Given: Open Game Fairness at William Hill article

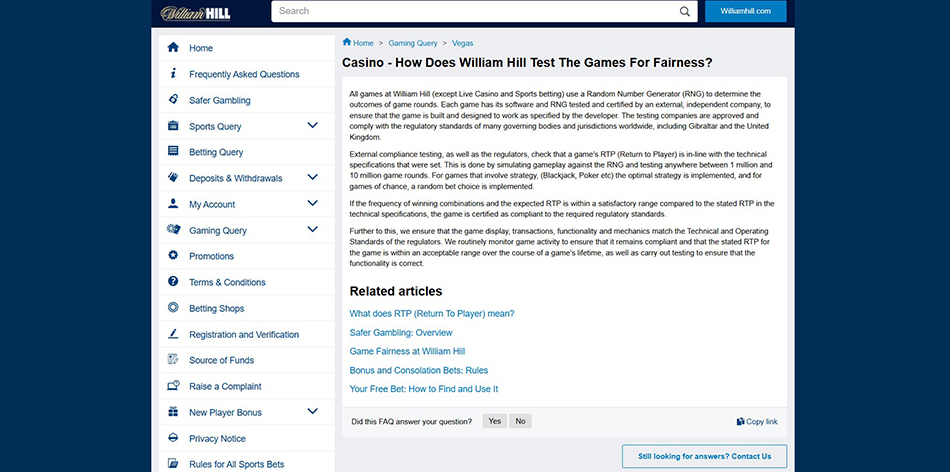Looking at the screenshot, I should pyautogui.click(x=407, y=351).
